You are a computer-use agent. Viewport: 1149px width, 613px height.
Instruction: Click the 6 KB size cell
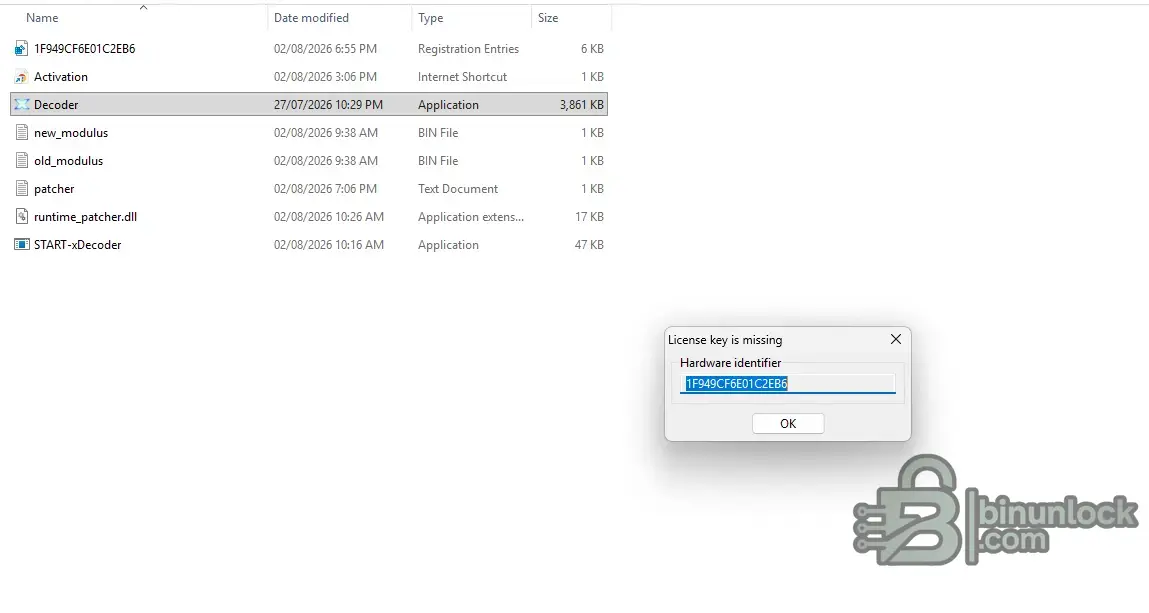592,49
